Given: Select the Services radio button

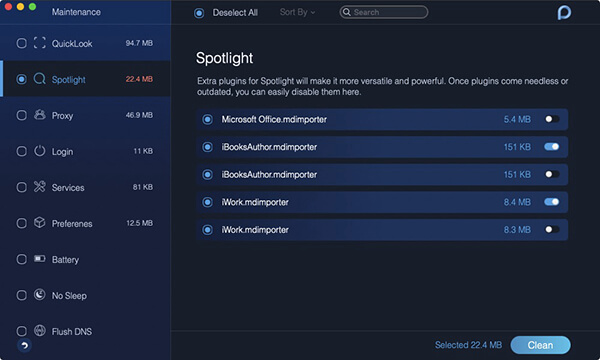Looking at the screenshot, I should click(21, 187).
